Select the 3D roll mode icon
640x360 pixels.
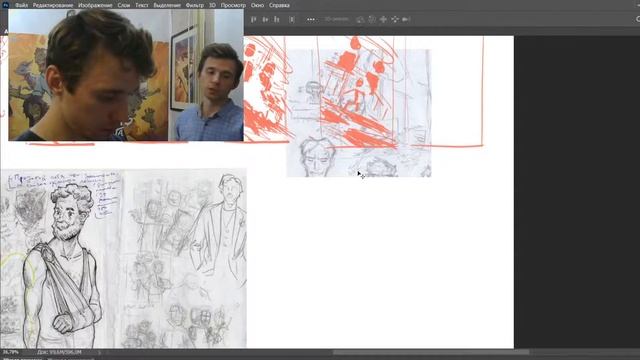pos(371,19)
